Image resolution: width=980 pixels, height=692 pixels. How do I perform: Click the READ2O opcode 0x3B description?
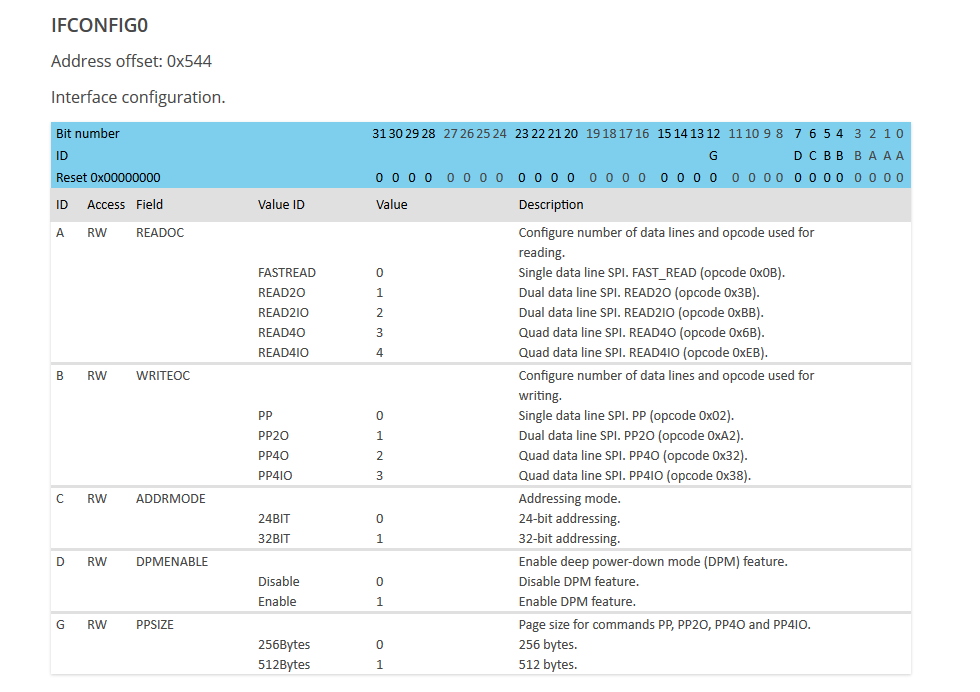click(x=639, y=293)
